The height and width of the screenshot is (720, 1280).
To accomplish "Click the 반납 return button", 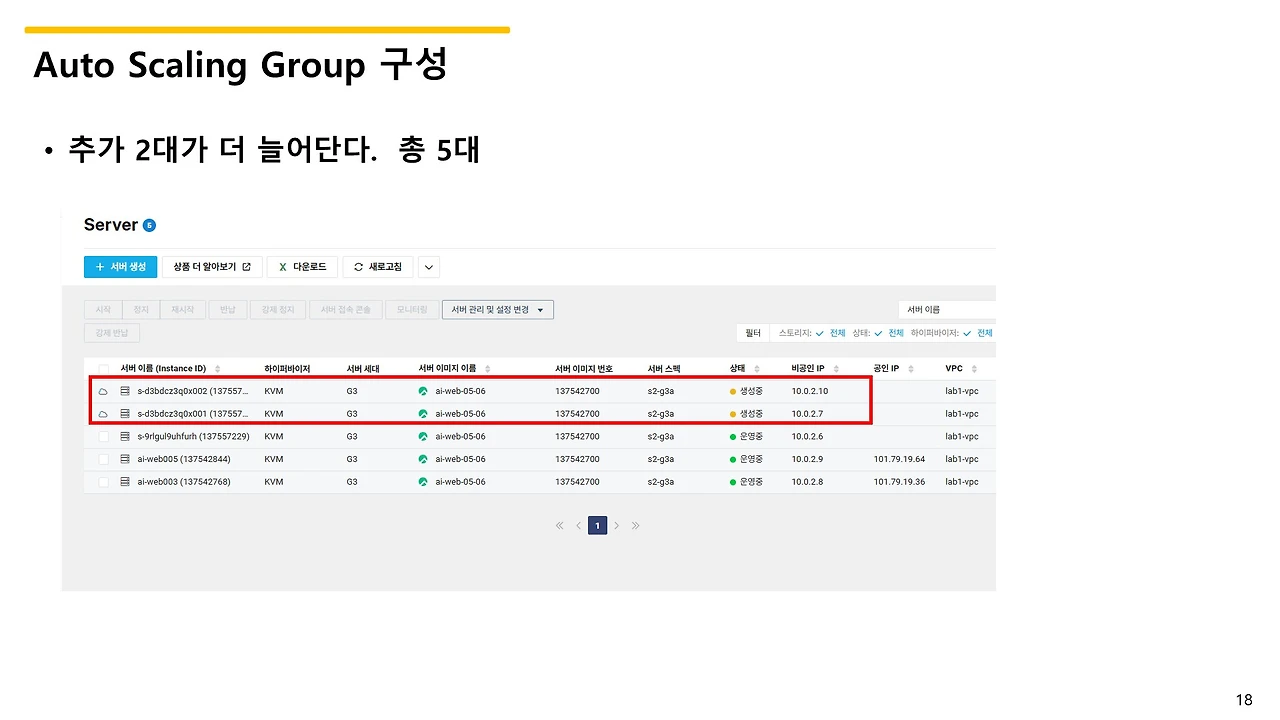I will [227, 310].
